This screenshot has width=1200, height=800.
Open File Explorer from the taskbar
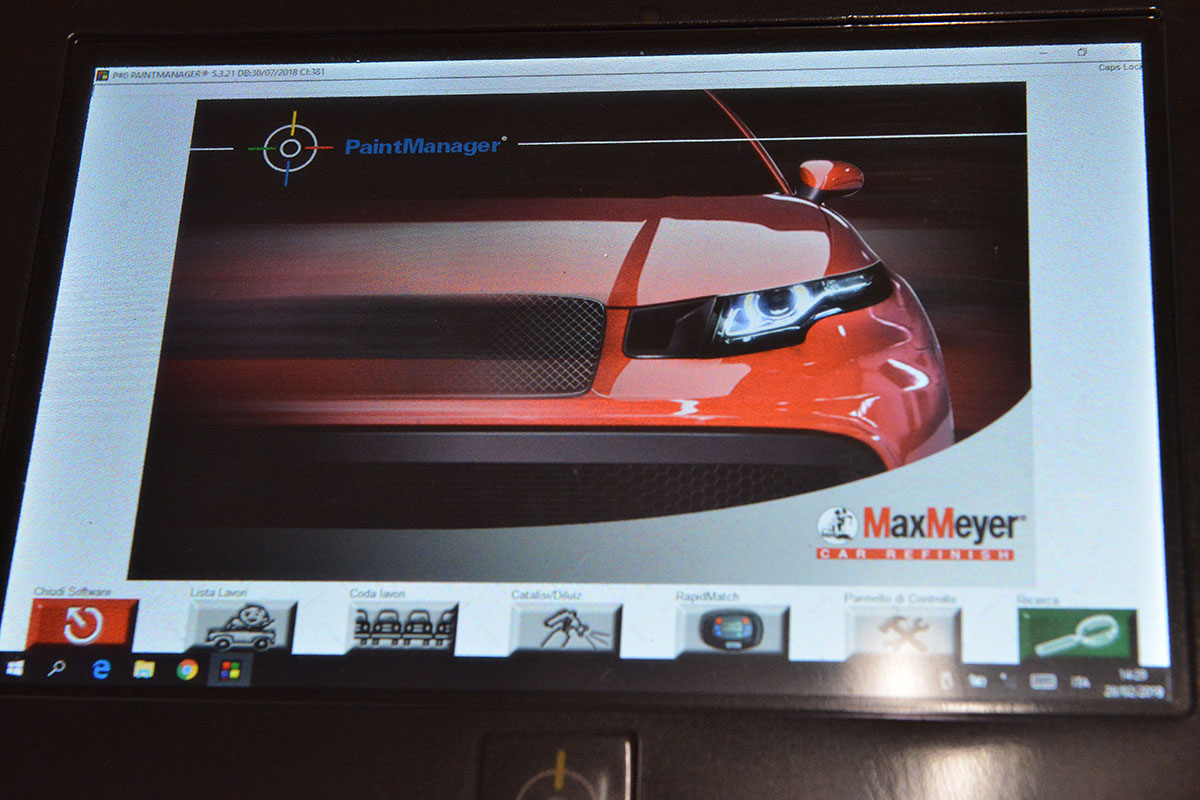[x=144, y=670]
